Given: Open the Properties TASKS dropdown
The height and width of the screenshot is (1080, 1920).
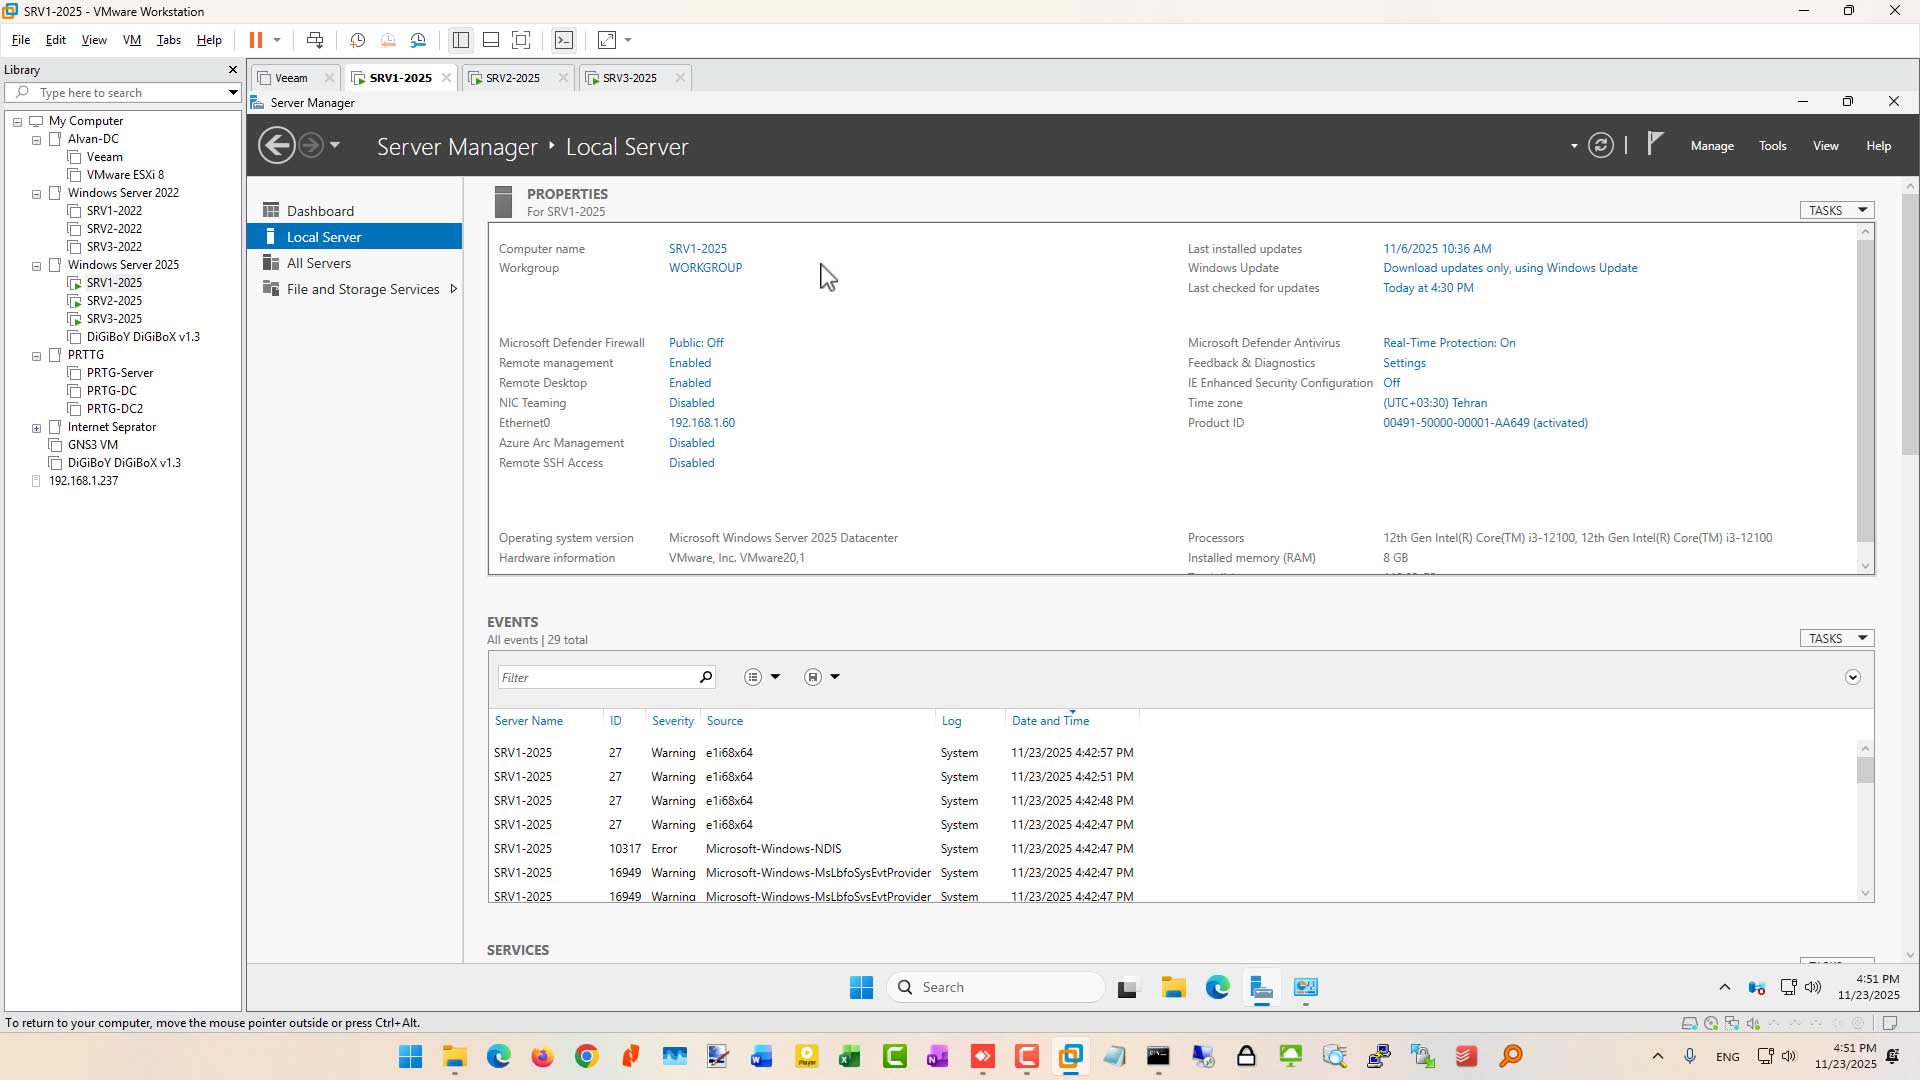Looking at the screenshot, I should 1837,210.
